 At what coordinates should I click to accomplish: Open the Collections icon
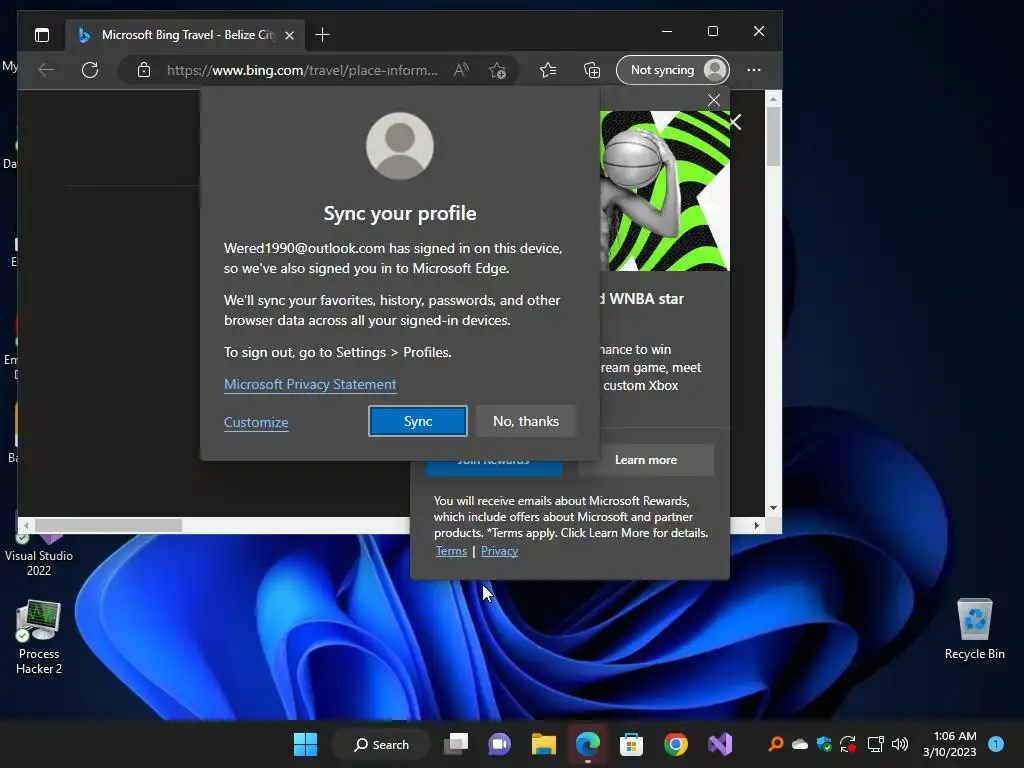[x=592, y=70]
